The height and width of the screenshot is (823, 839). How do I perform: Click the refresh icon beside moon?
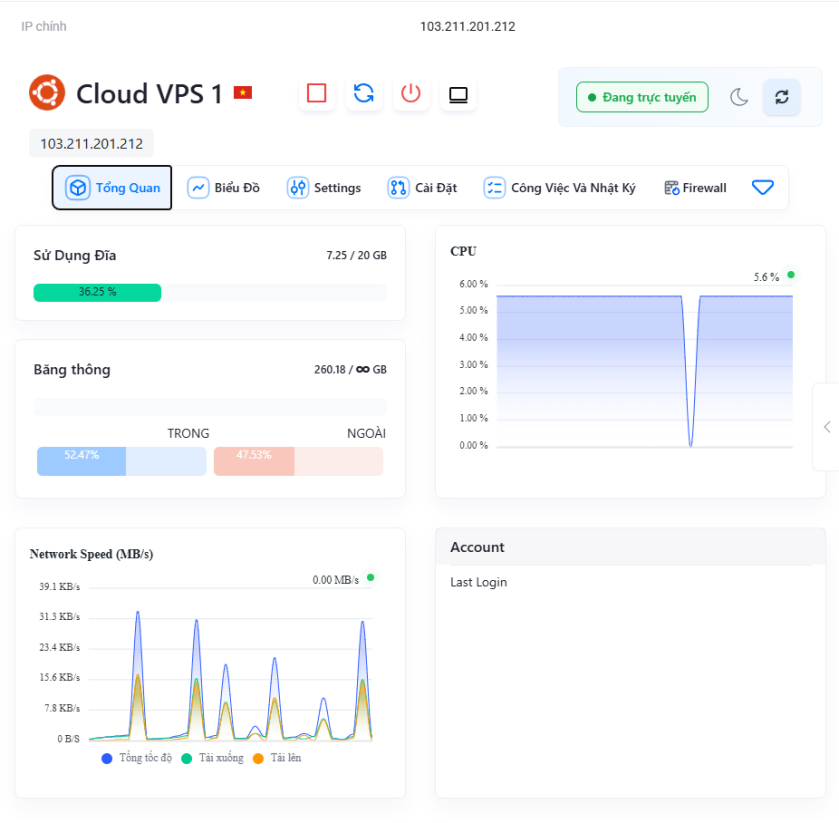(782, 97)
